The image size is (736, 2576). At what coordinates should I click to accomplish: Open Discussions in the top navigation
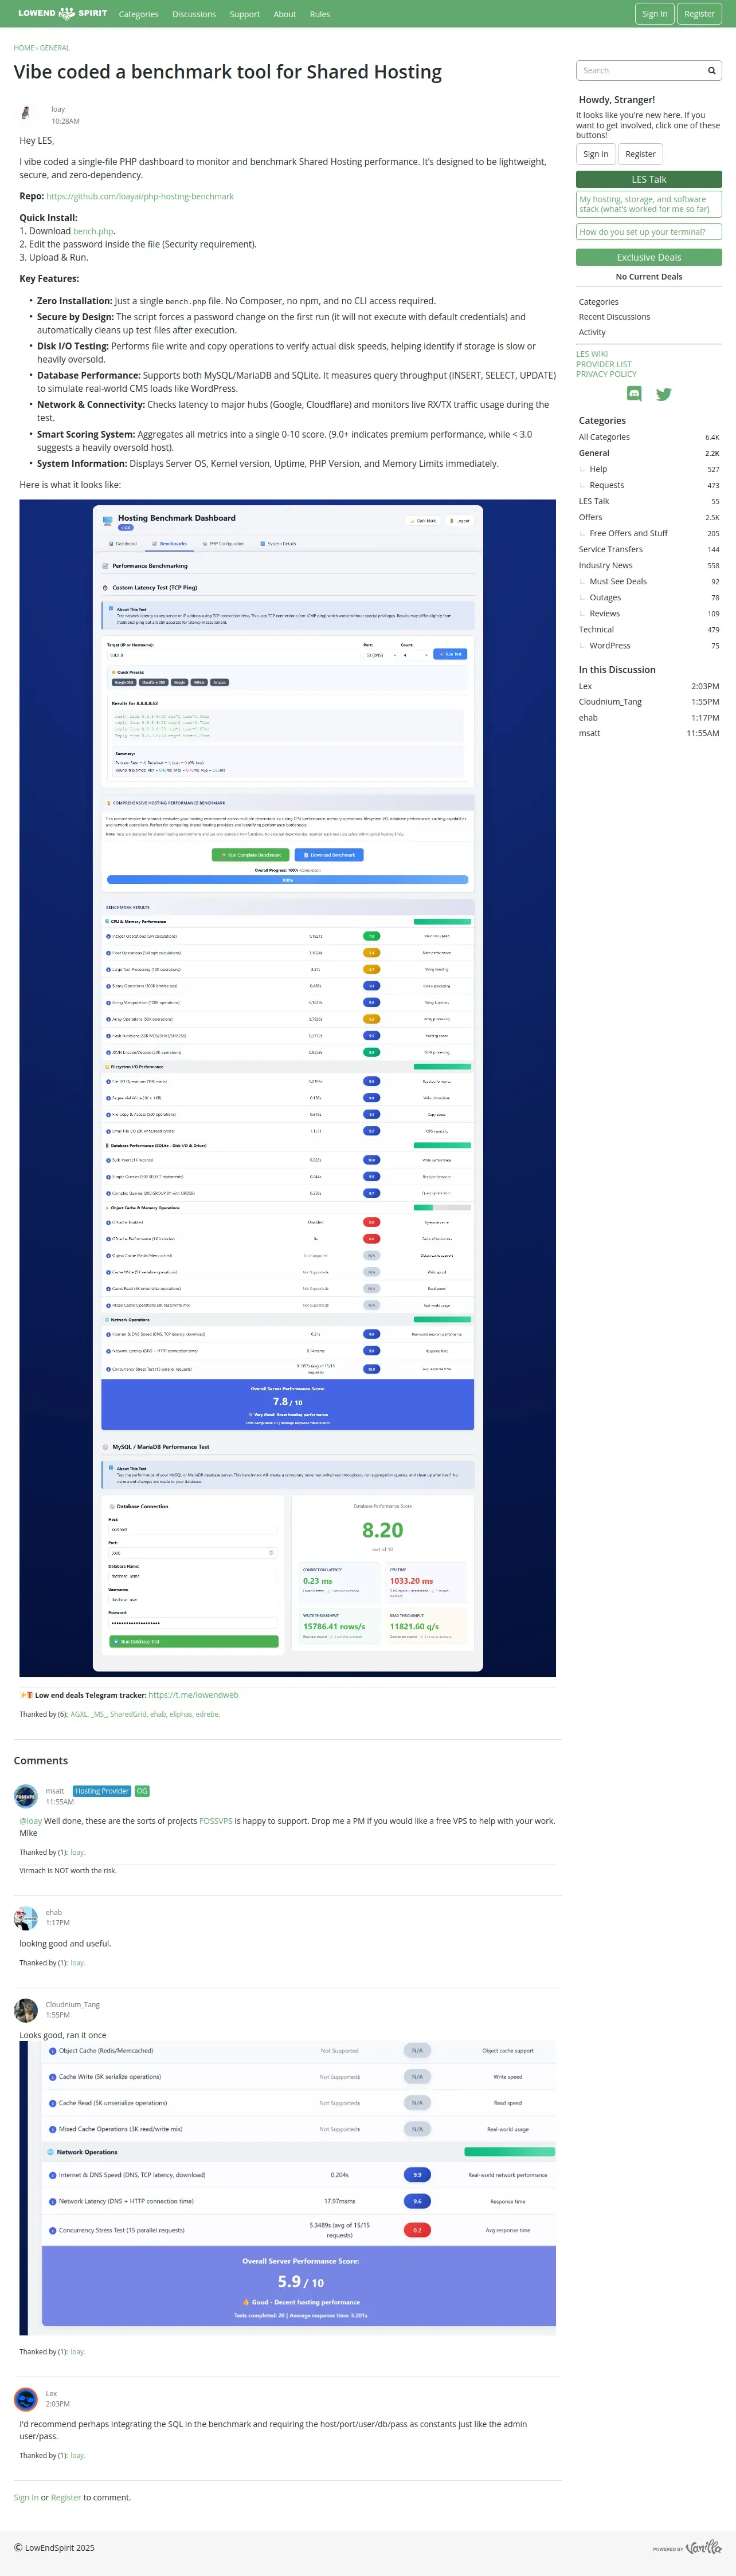click(x=194, y=14)
